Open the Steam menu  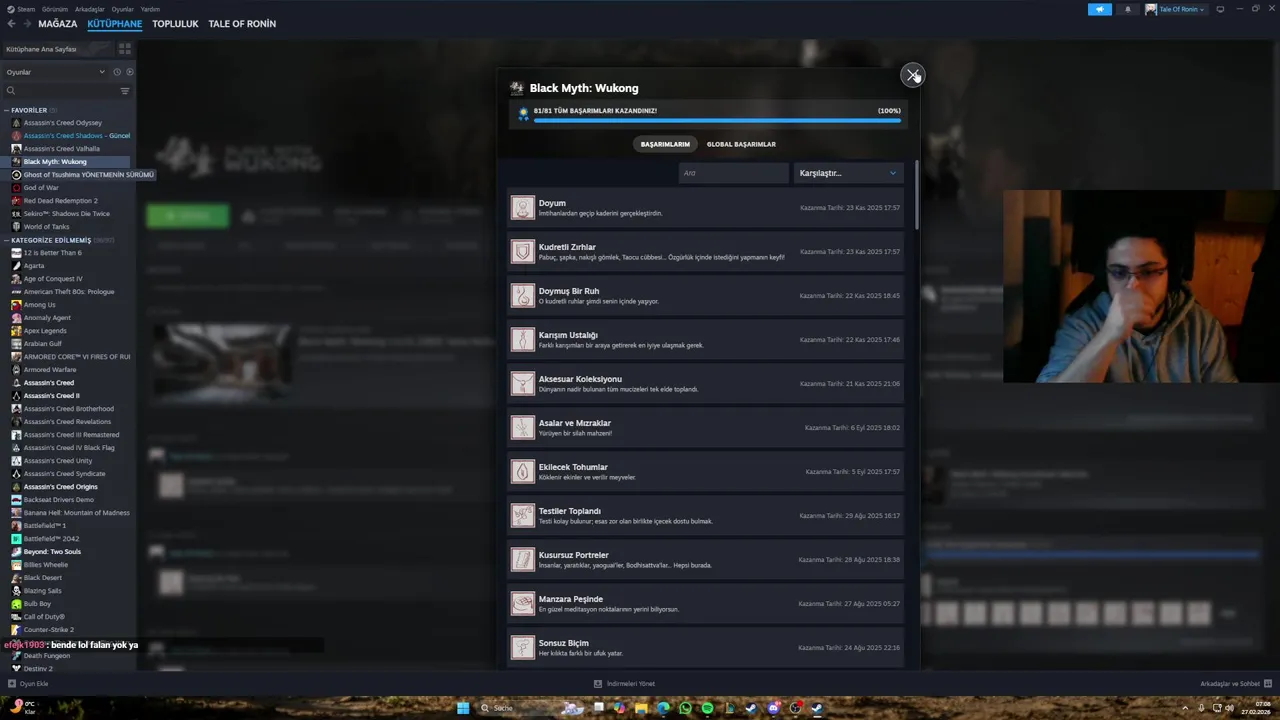[24, 9]
